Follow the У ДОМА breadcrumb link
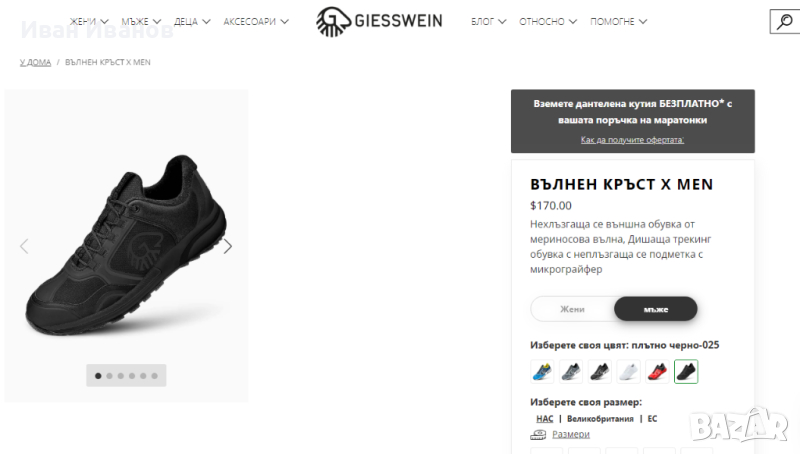This screenshot has height=454, width=800. [x=35, y=62]
